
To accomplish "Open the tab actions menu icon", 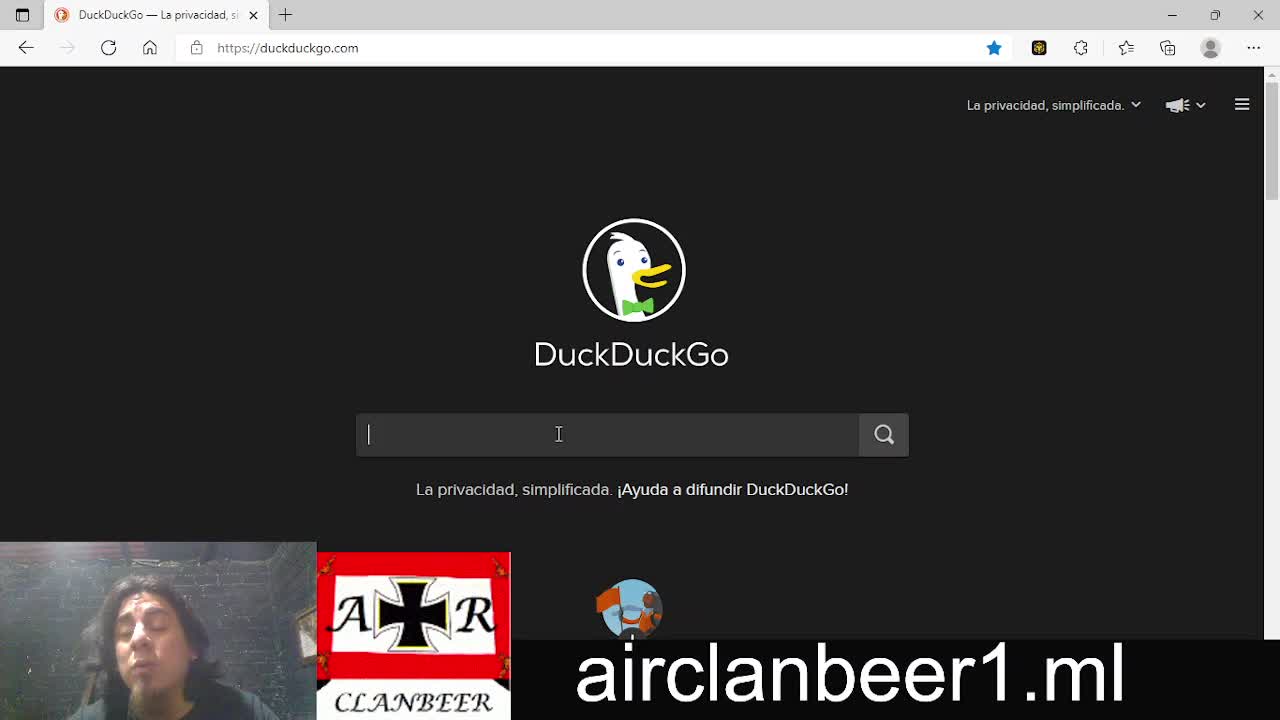I will click(x=22, y=15).
